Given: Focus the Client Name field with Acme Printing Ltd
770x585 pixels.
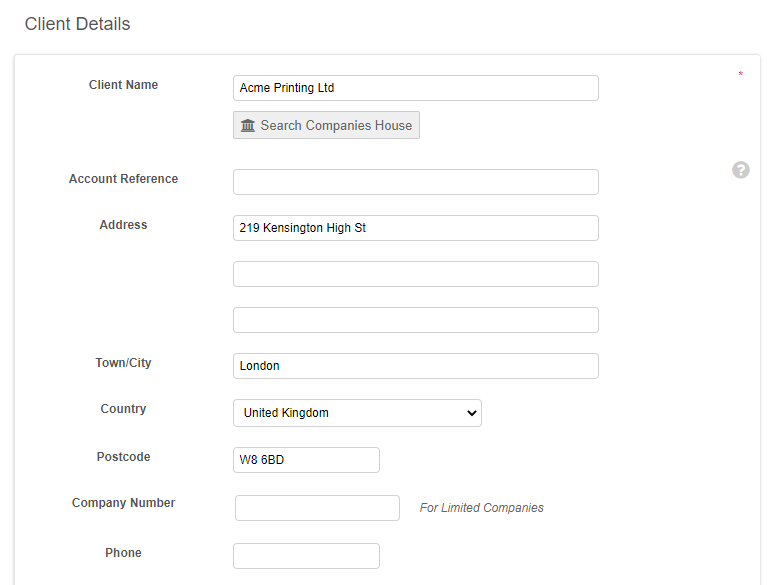Looking at the screenshot, I should point(415,88).
